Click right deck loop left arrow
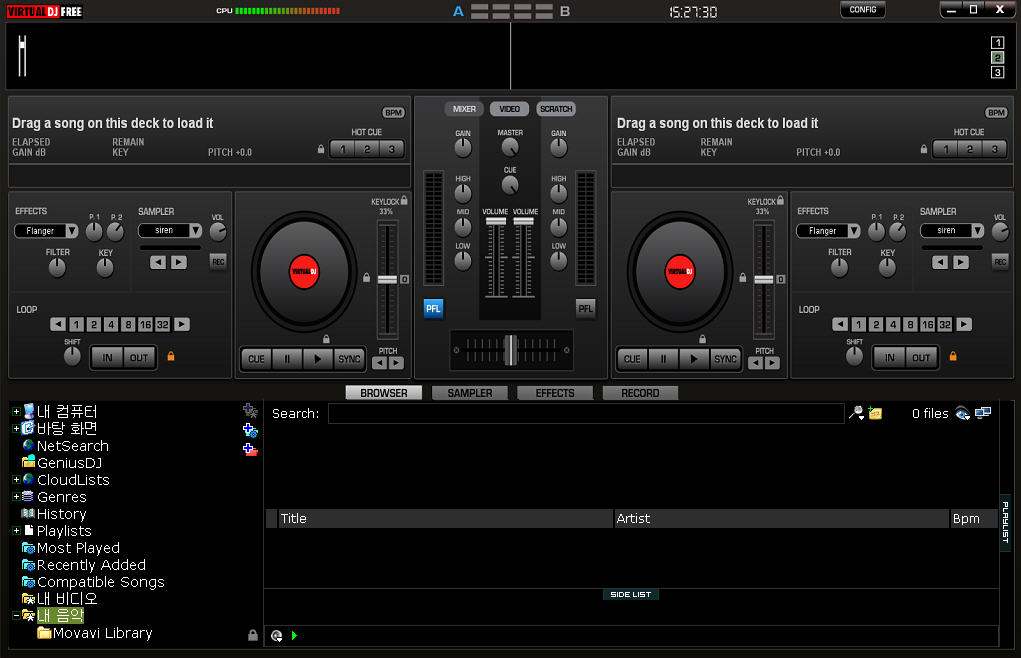Viewport: 1021px width, 658px height. coord(840,324)
